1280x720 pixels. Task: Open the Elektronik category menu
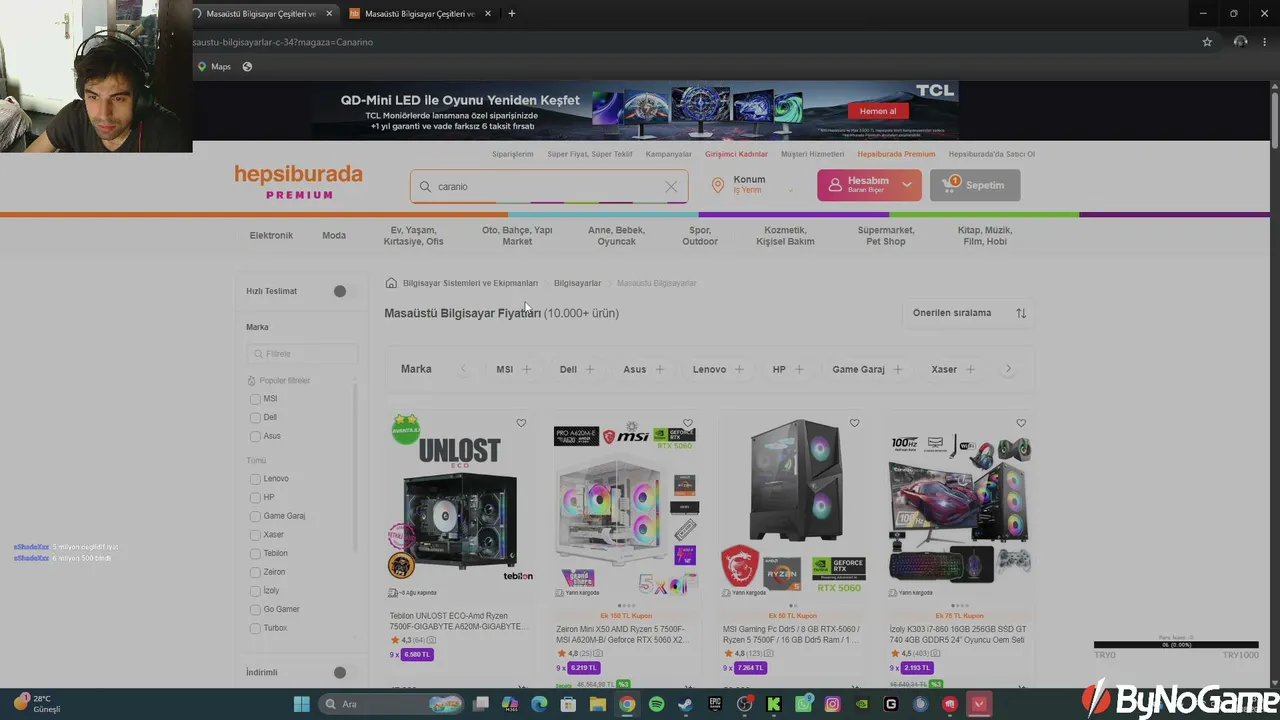(x=271, y=236)
